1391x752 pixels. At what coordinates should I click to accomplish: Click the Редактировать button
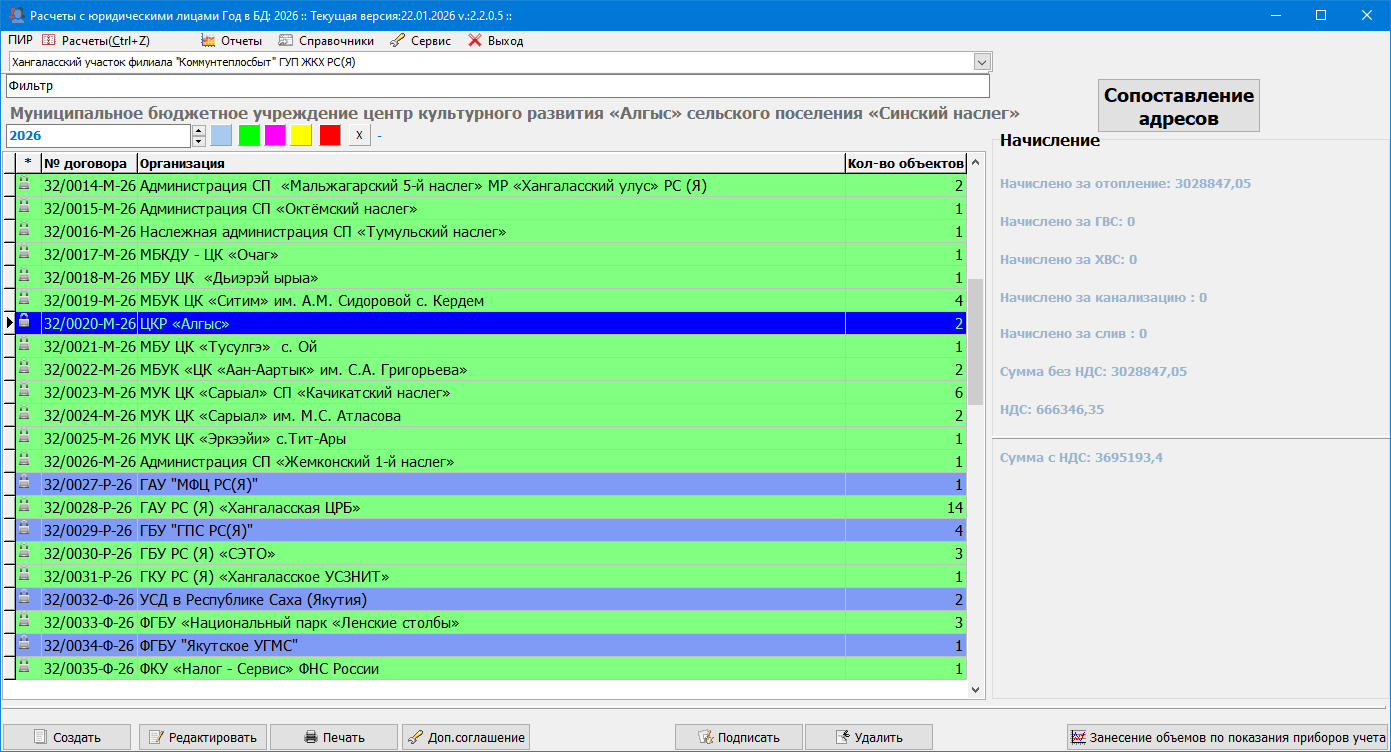tap(202, 737)
